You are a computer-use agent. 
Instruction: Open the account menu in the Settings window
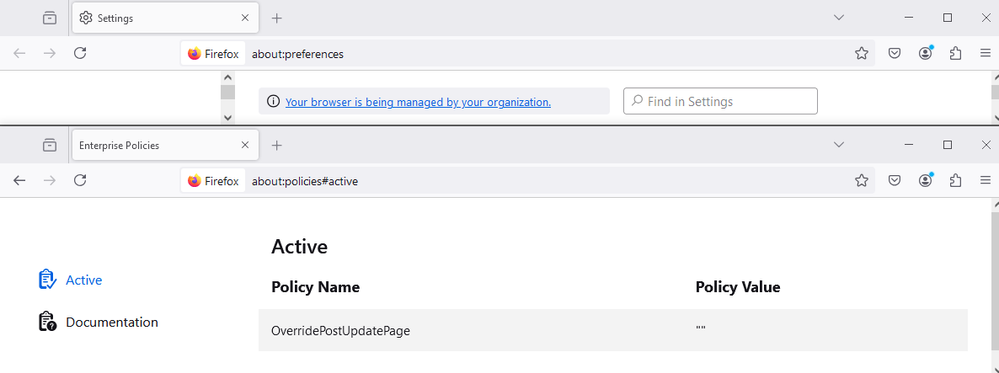click(925, 54)
